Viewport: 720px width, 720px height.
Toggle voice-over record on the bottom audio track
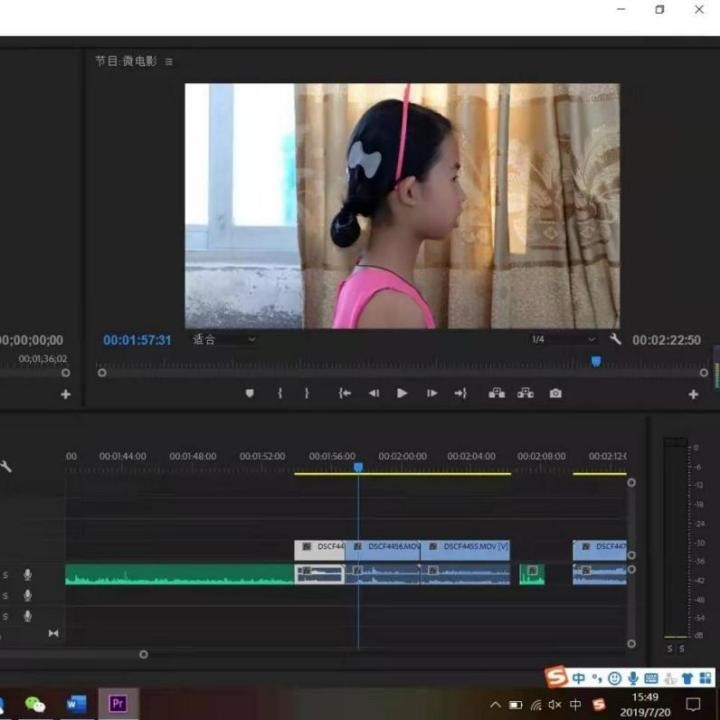28,616
